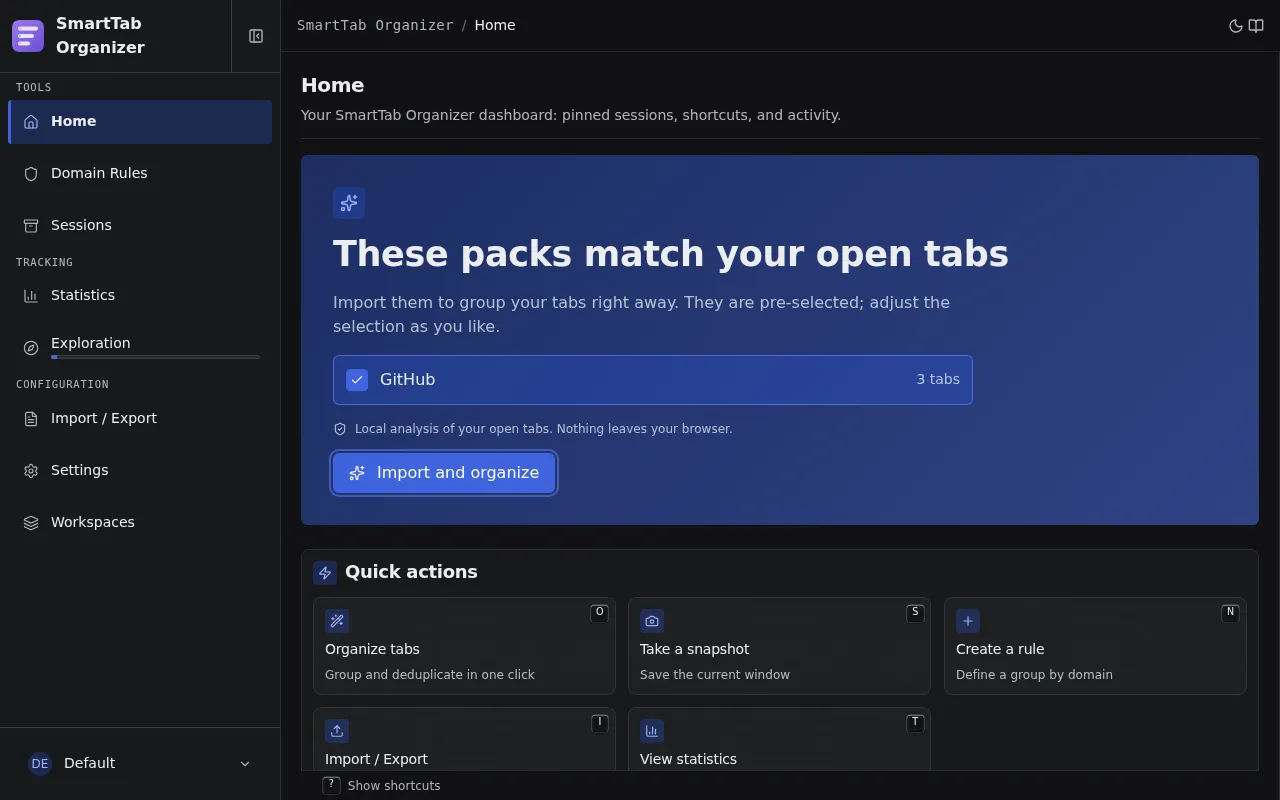Click the chart icon on View statistics card
Screen dimensions: 1280x800
(652, 731)
